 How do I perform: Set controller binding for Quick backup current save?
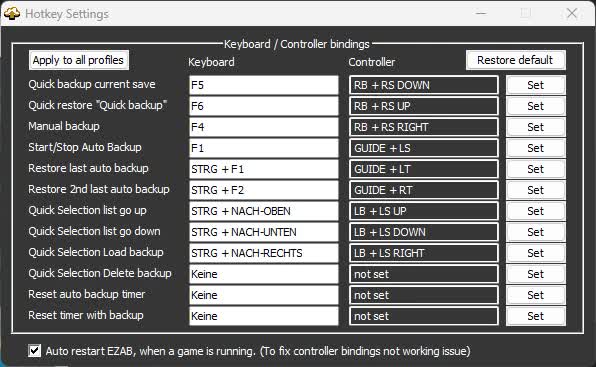(536, 85)
